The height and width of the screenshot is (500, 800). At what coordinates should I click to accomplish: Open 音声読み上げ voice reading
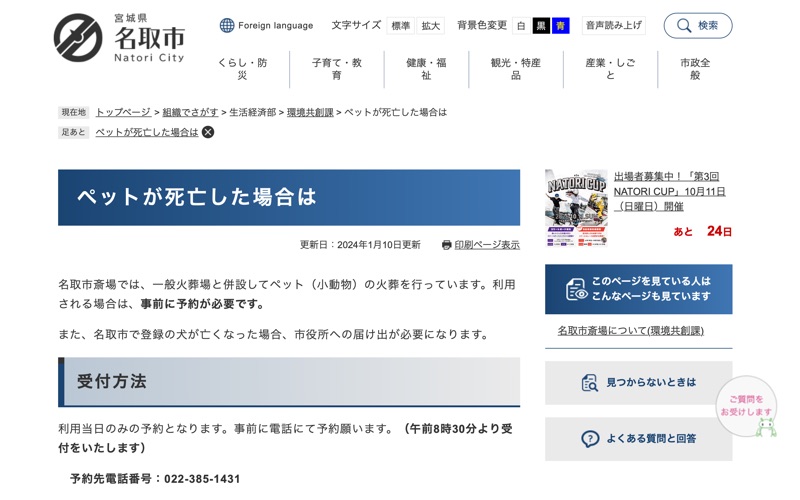614,26
